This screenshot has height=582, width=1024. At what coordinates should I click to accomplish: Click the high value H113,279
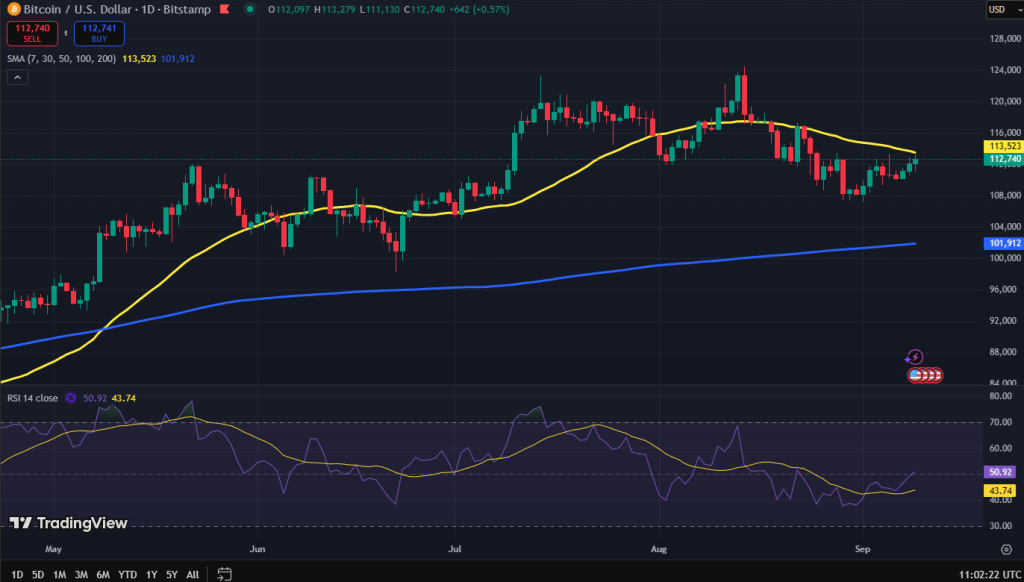tap(335, 10)
